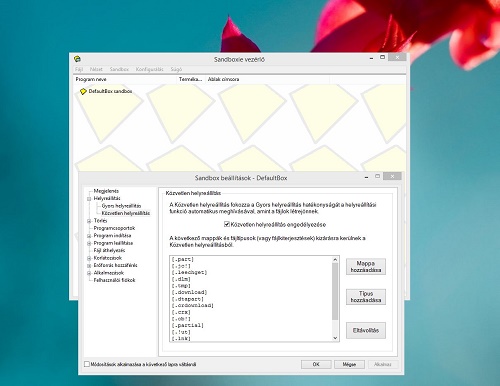Viewport: 500px width, 386px height.
Task: Expand the Program leállítása tree node
Action: pos(89,243)
